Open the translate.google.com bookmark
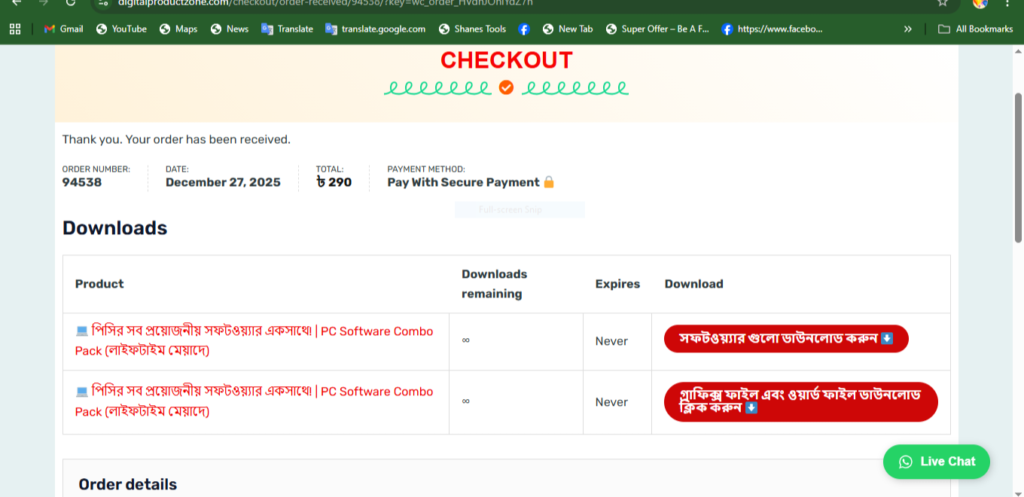Image resolution: width=1024 pixels, height=497 pixels. (x=375, y=29)
